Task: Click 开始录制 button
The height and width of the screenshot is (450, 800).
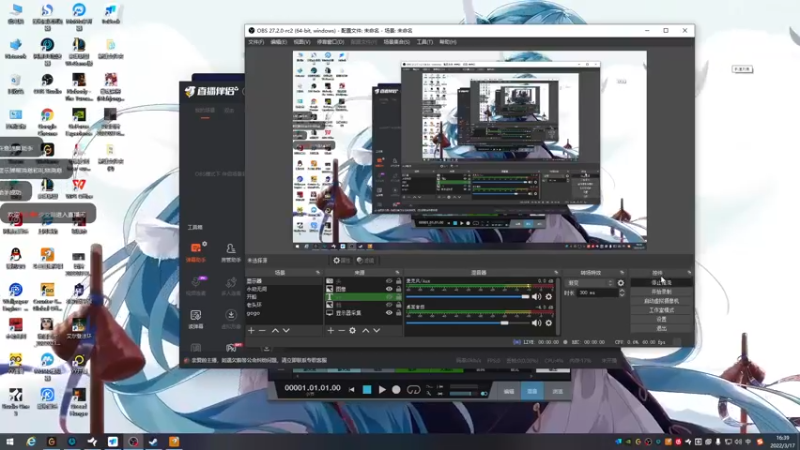Action: [661, 292]
